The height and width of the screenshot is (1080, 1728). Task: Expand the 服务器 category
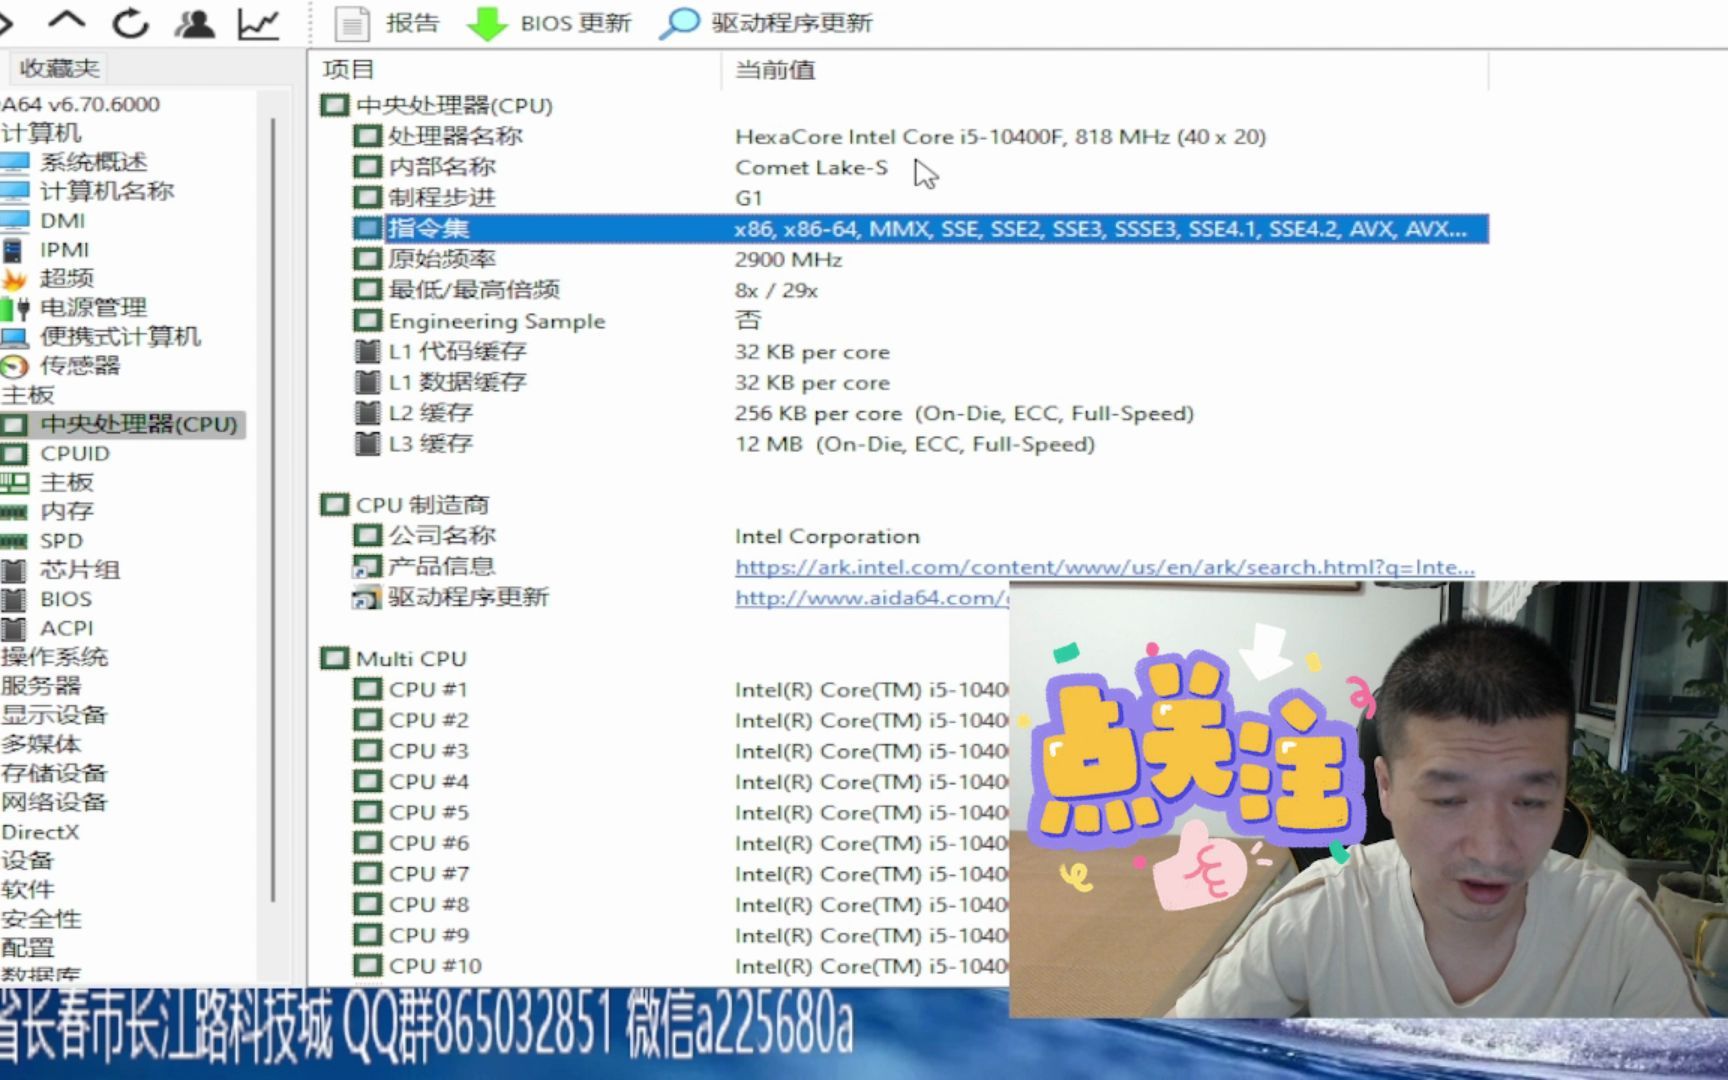point(40,685)
